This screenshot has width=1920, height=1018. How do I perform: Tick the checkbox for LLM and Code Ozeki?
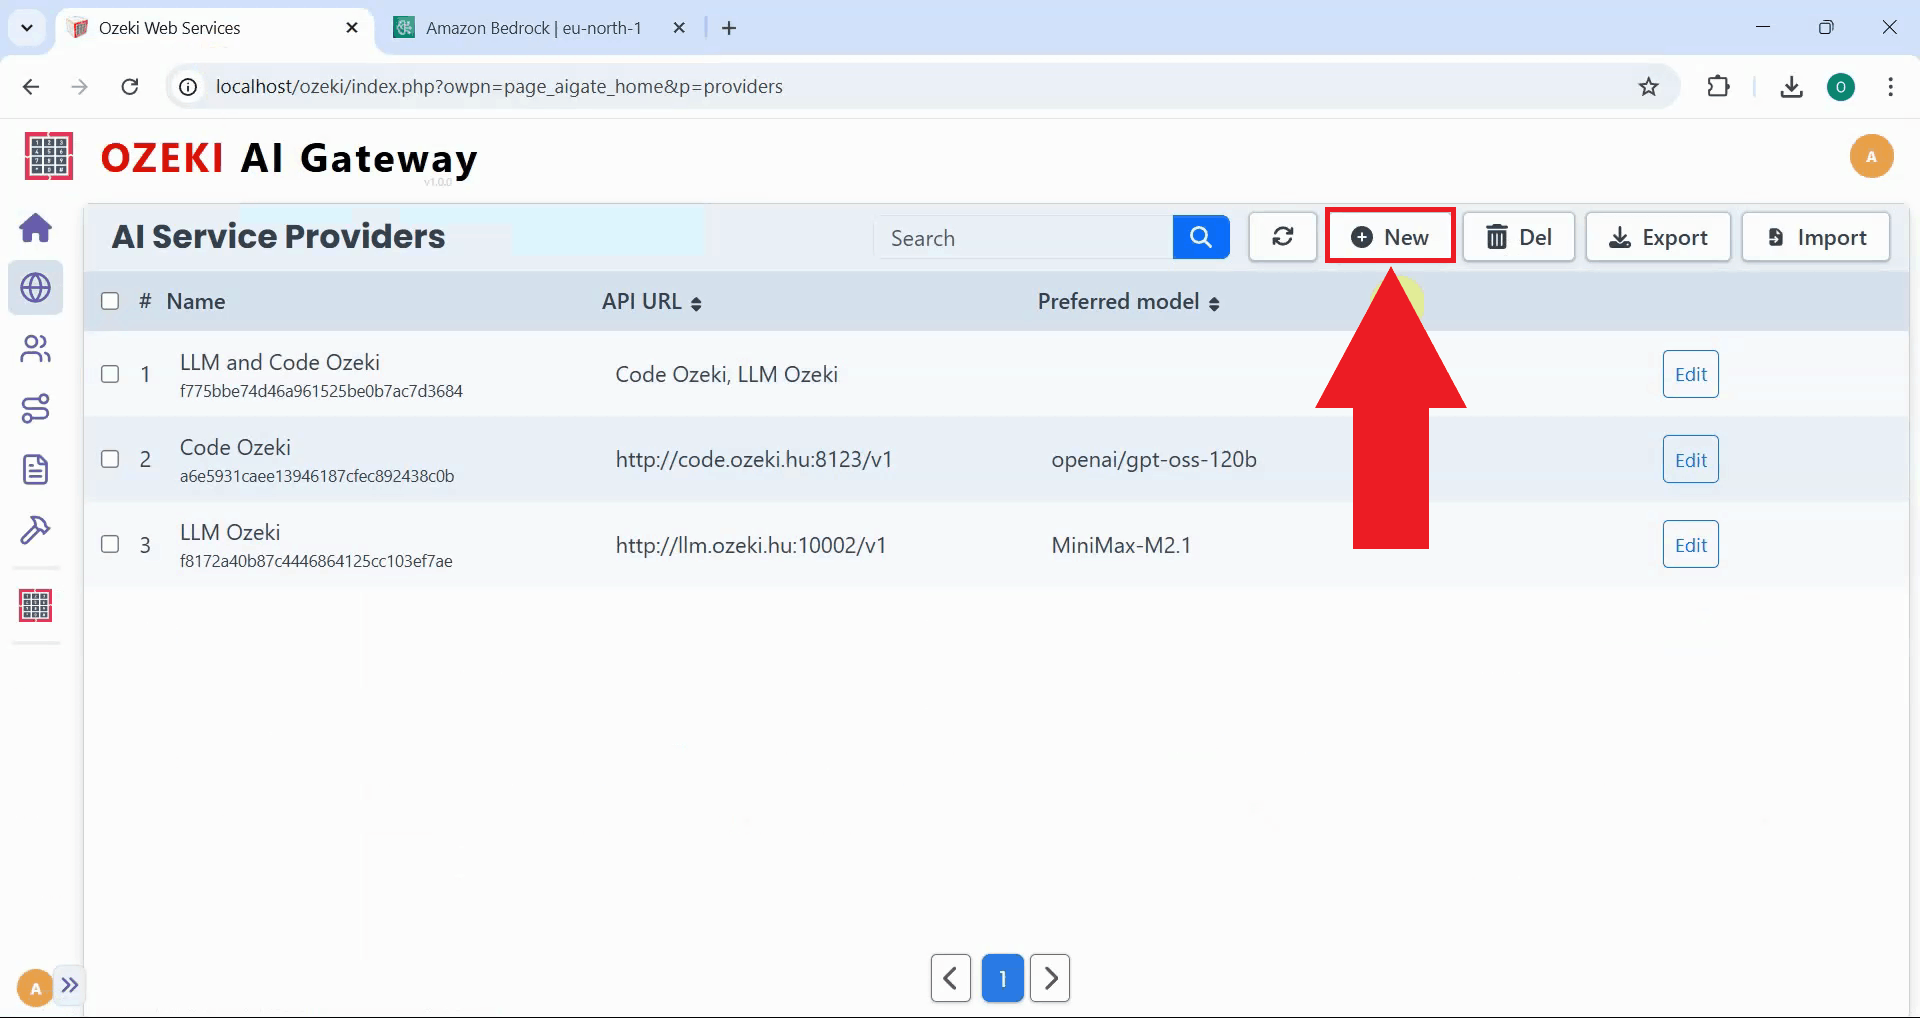point(110,374)
